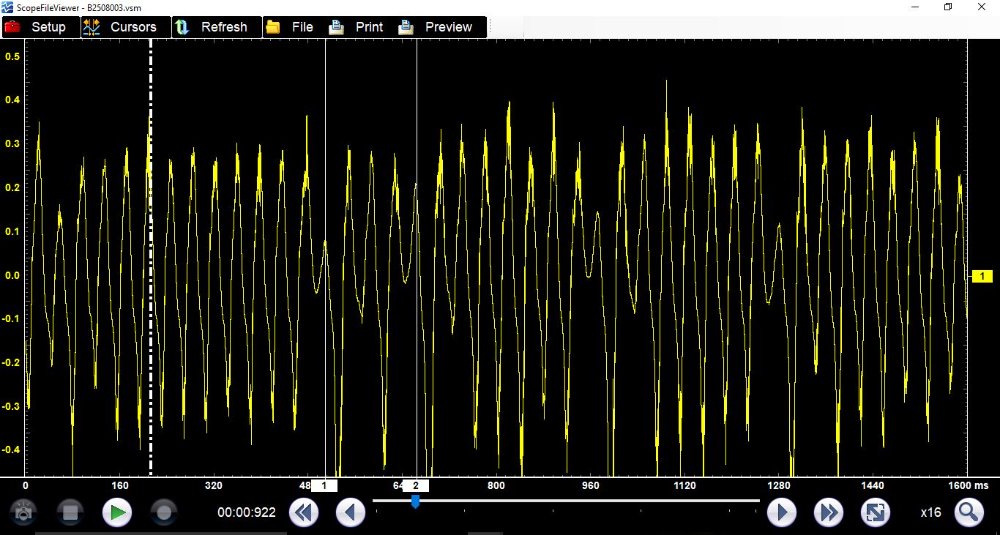Click the Record button

point(165,513)
